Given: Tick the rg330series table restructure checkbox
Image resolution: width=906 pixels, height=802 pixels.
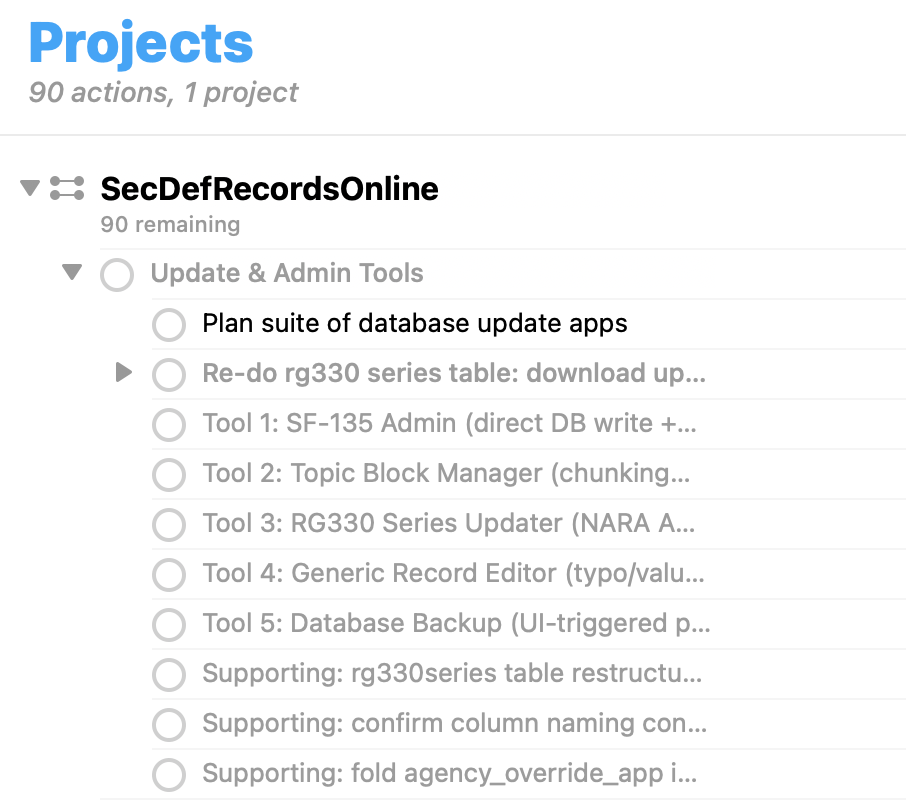Looking at the screenshot, I should [x=169, y=674].
